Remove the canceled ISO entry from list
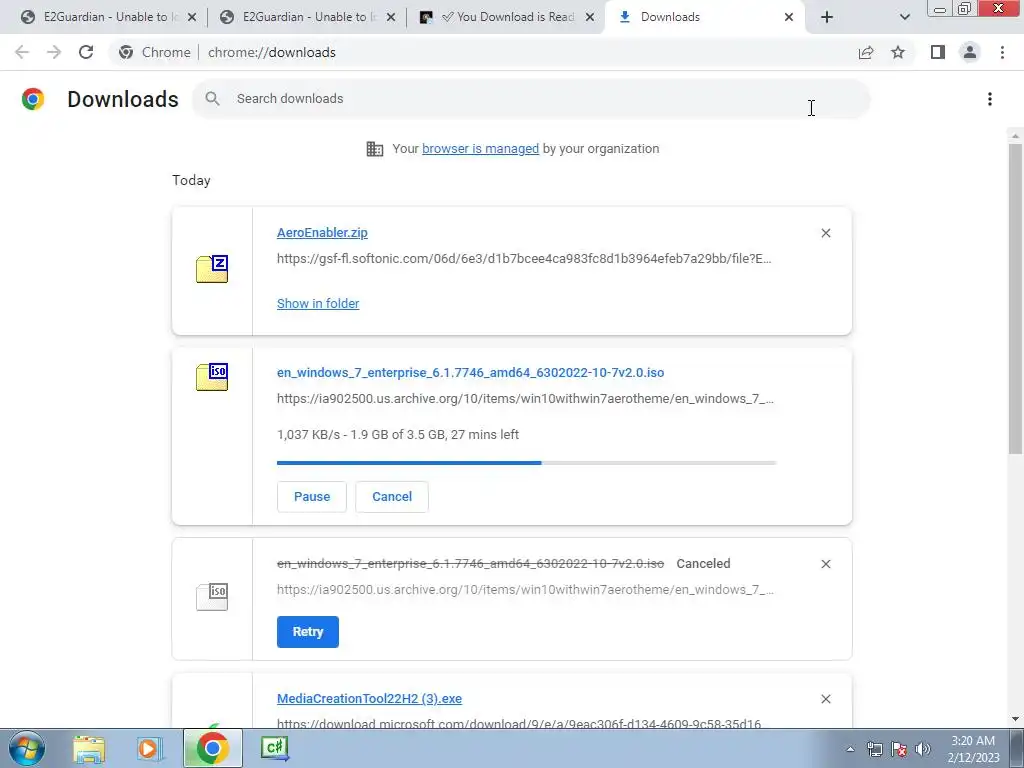The width and height of the screenshot is (1024, 768). click(x=825, y=564)
